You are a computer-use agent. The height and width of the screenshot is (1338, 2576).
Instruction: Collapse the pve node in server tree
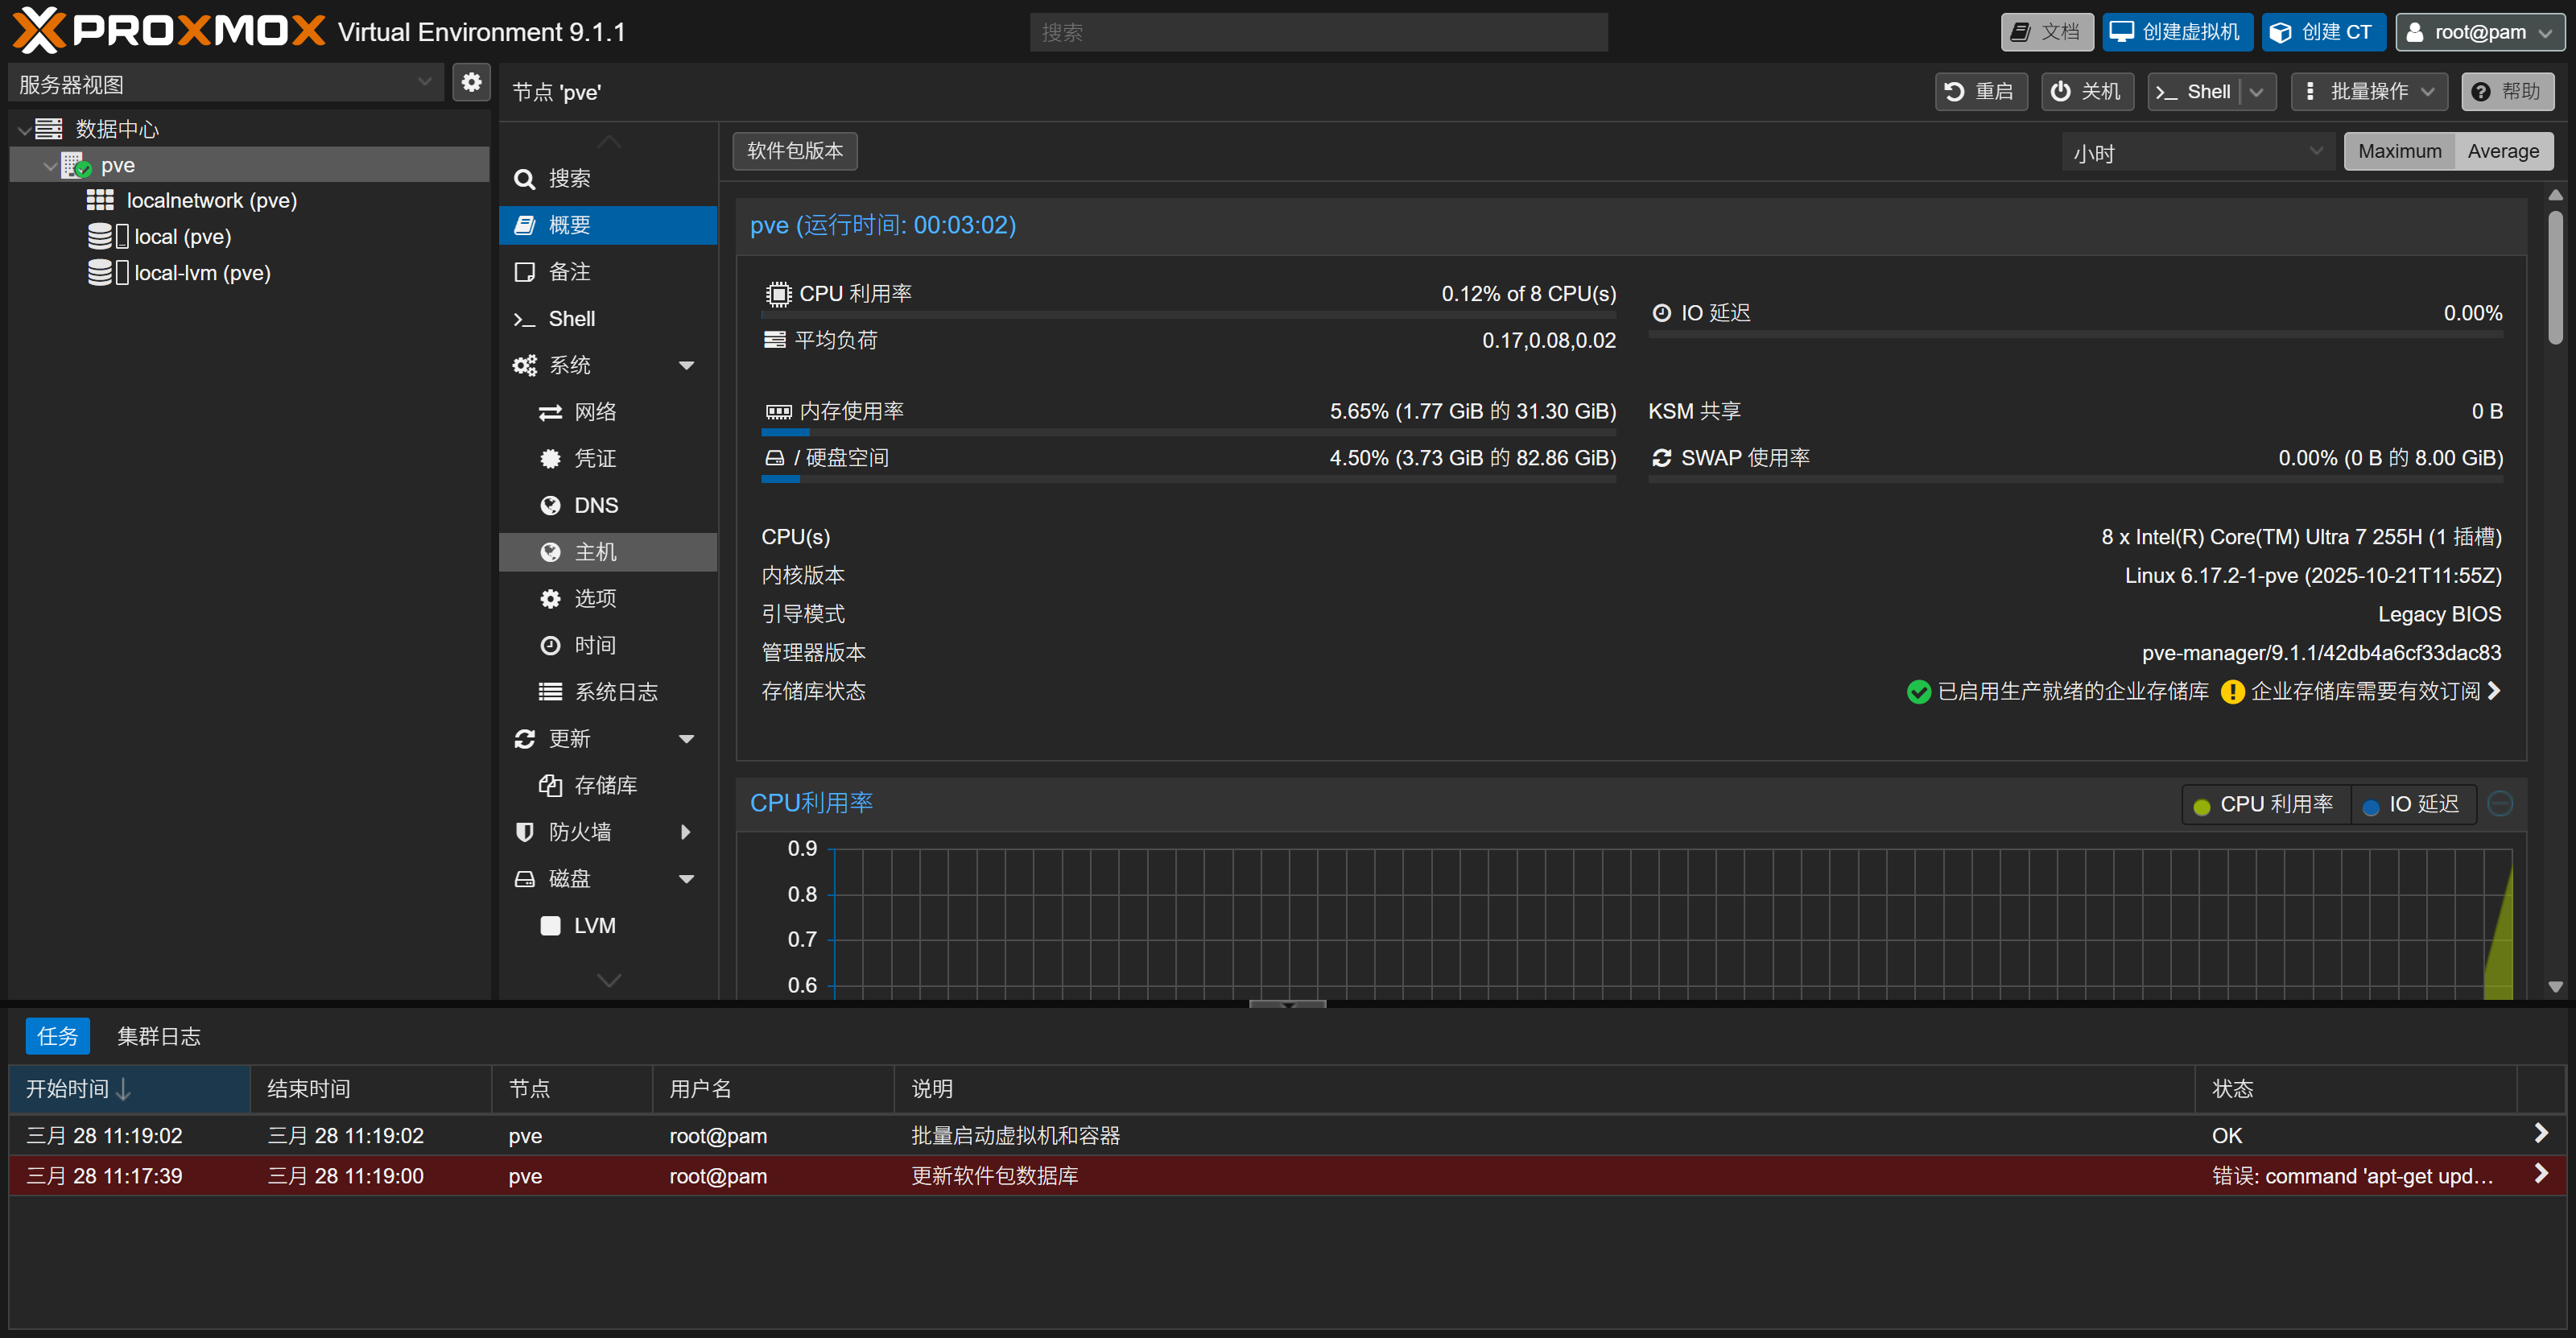coord(49,165)
